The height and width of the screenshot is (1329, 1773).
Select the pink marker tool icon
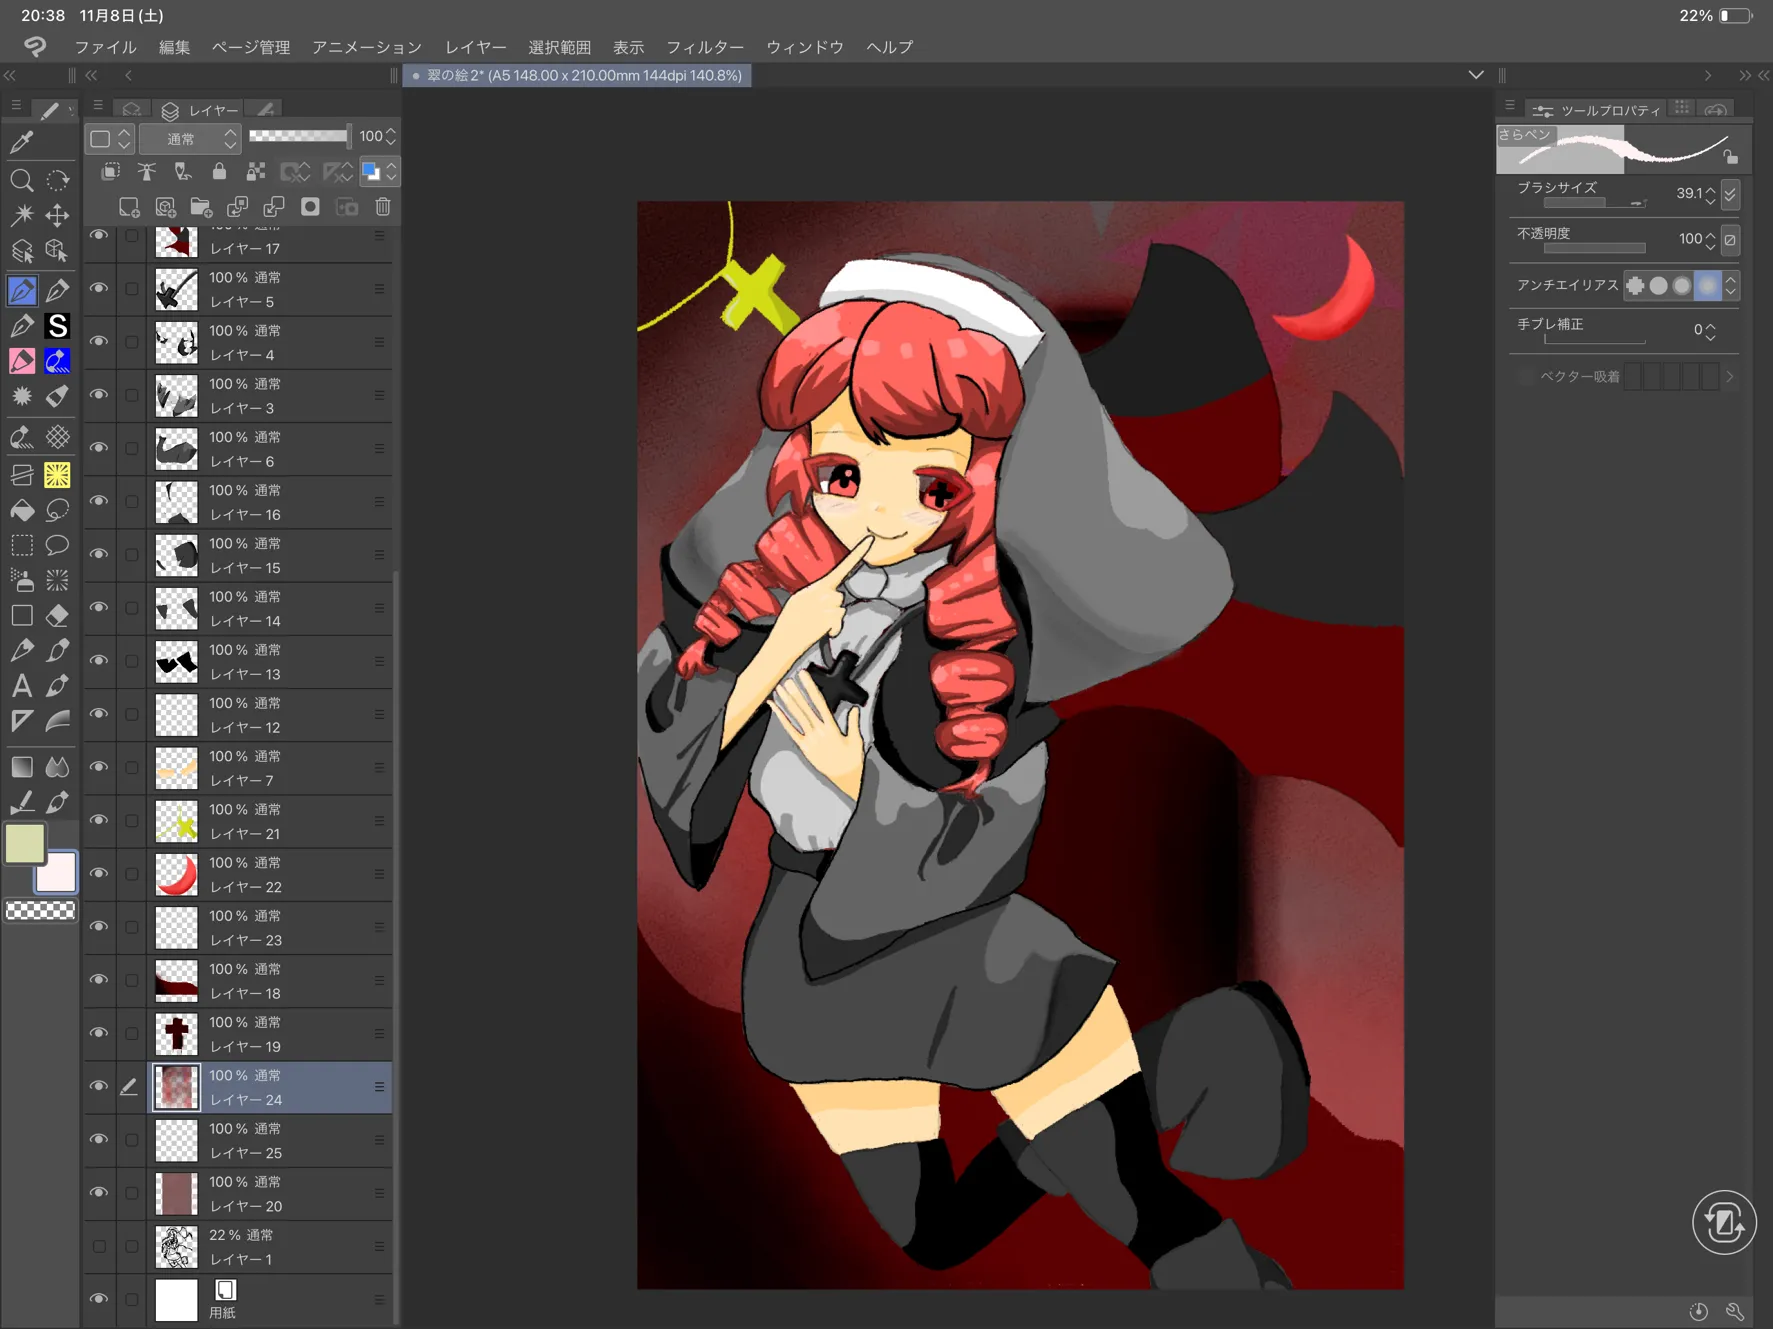pos(21,361)
